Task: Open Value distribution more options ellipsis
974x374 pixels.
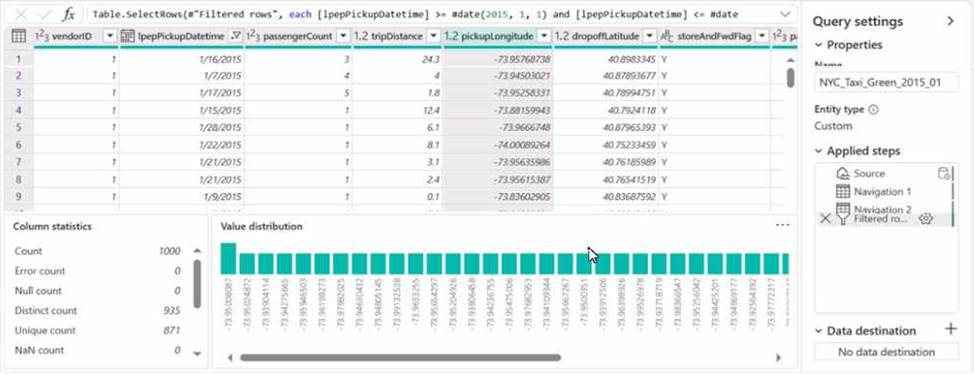Action: pos(783,226)
